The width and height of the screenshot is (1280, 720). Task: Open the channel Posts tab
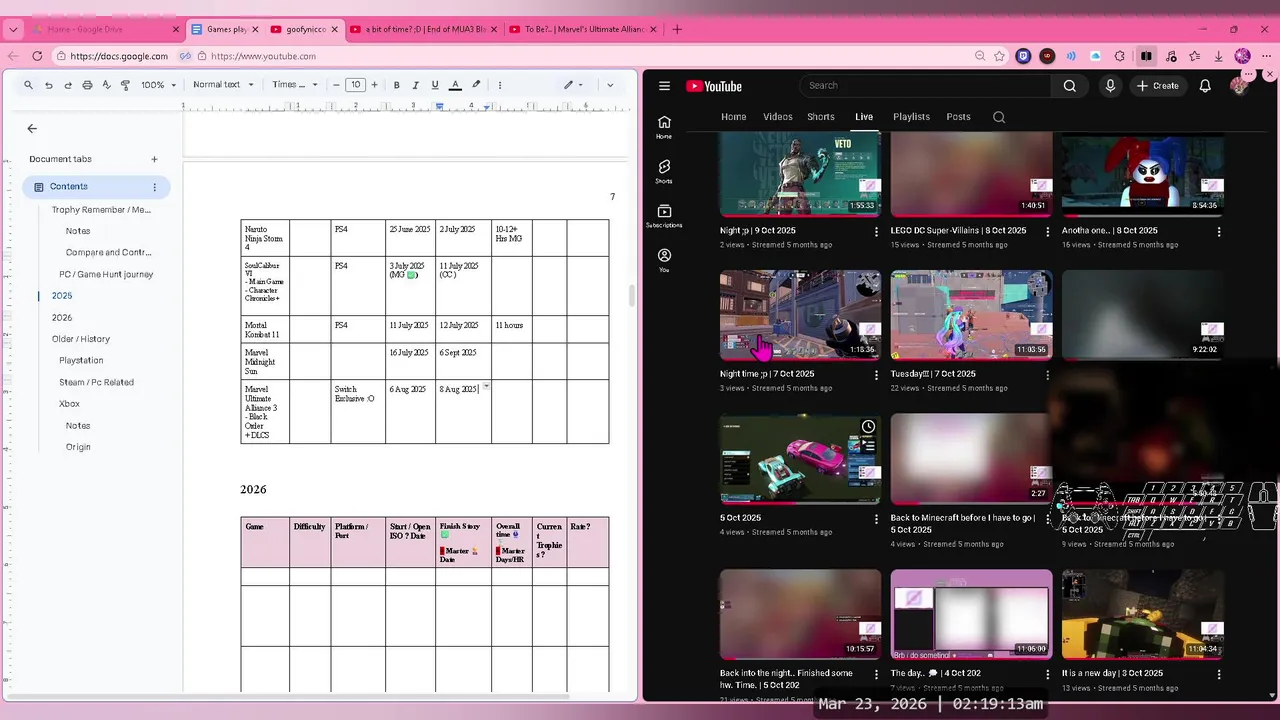click(x=958, y=117)
